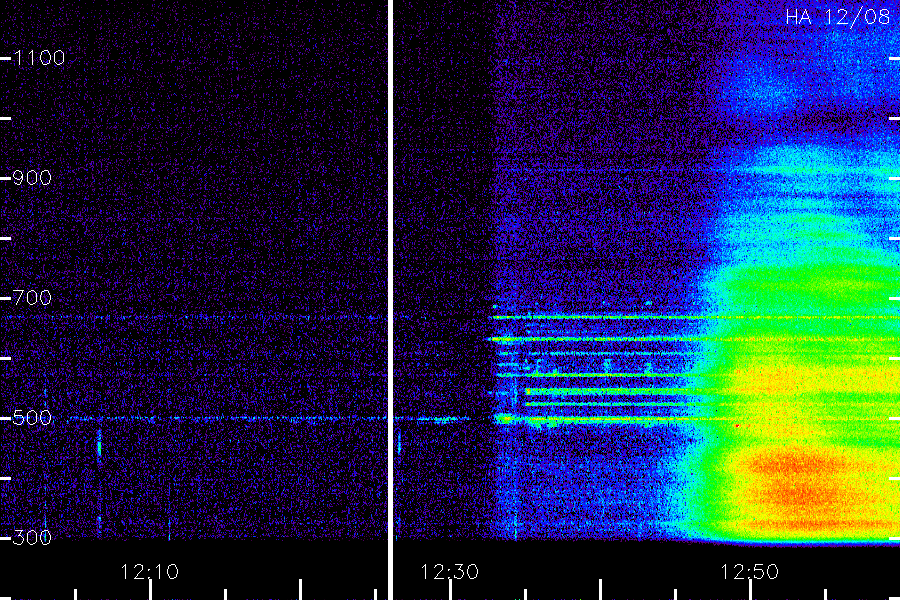This screenshot has height=600, width=900.
Task: Click the HA 12/08 station date label
Action: tap(837, 17)
